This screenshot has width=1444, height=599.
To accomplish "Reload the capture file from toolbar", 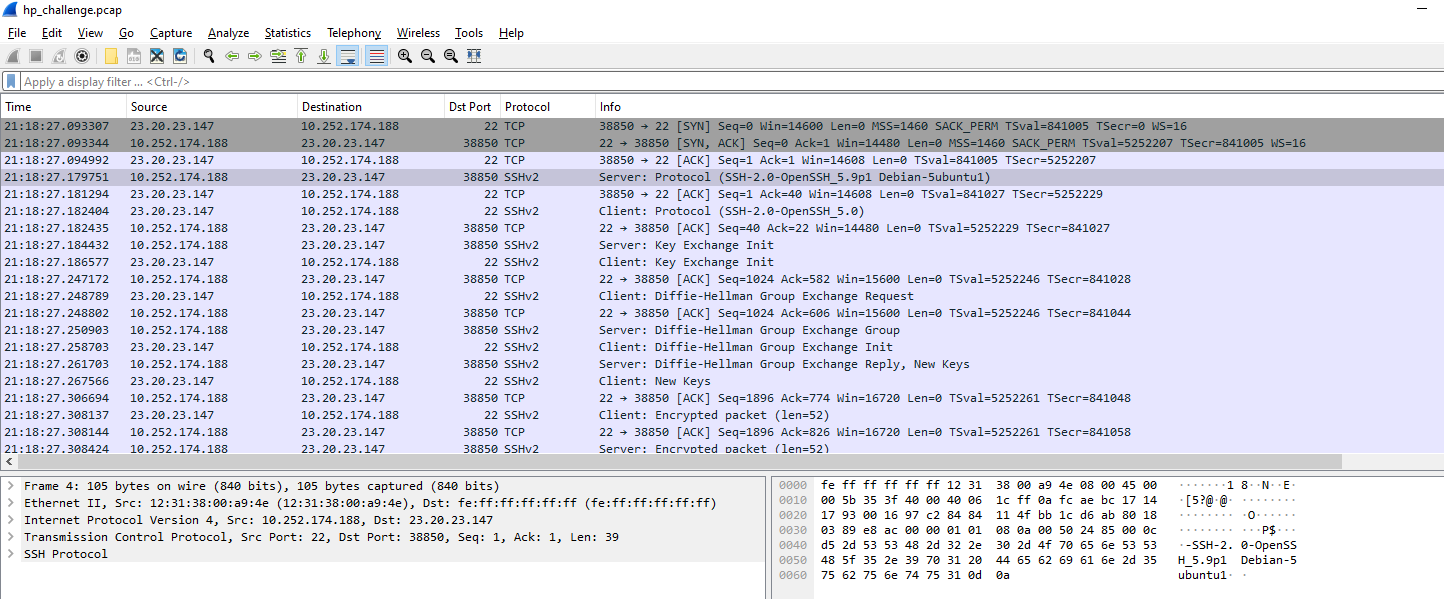I will point(180,56).
